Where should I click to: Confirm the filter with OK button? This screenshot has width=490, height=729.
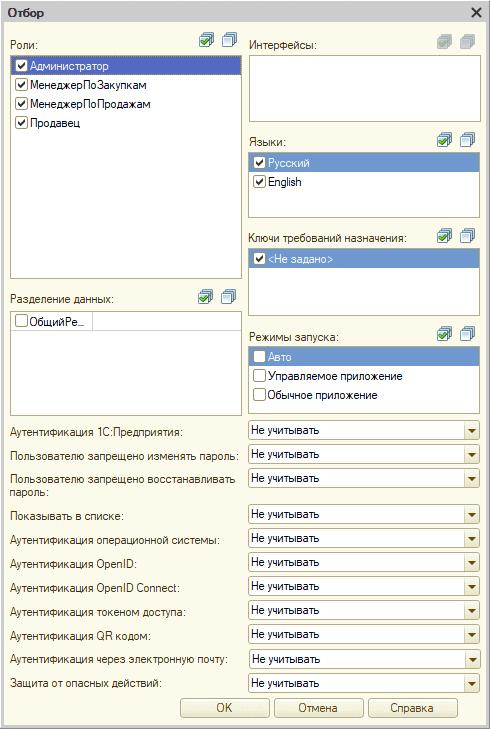coord(225,708)
